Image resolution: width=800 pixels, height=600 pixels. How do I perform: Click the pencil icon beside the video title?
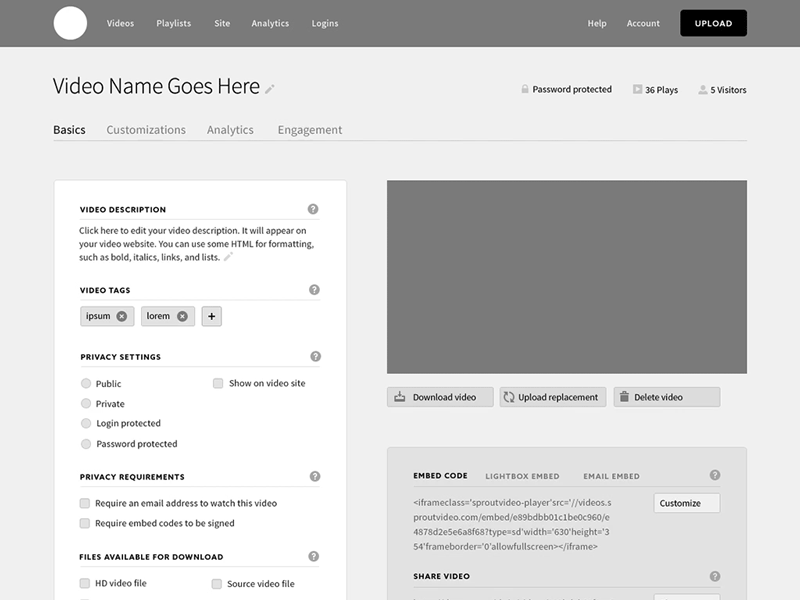pyautogui.click(x=270, y=89)
